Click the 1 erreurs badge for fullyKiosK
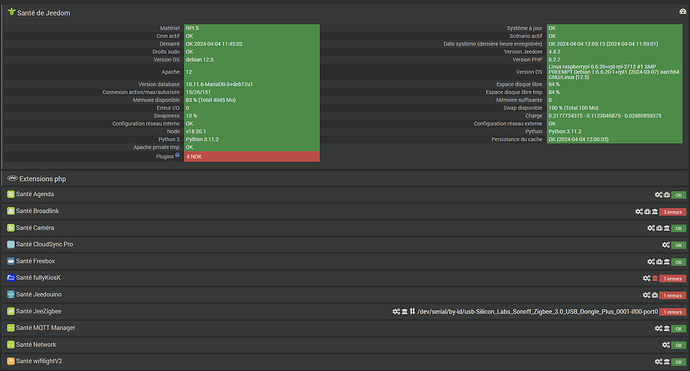 click(x=672, y=279)
